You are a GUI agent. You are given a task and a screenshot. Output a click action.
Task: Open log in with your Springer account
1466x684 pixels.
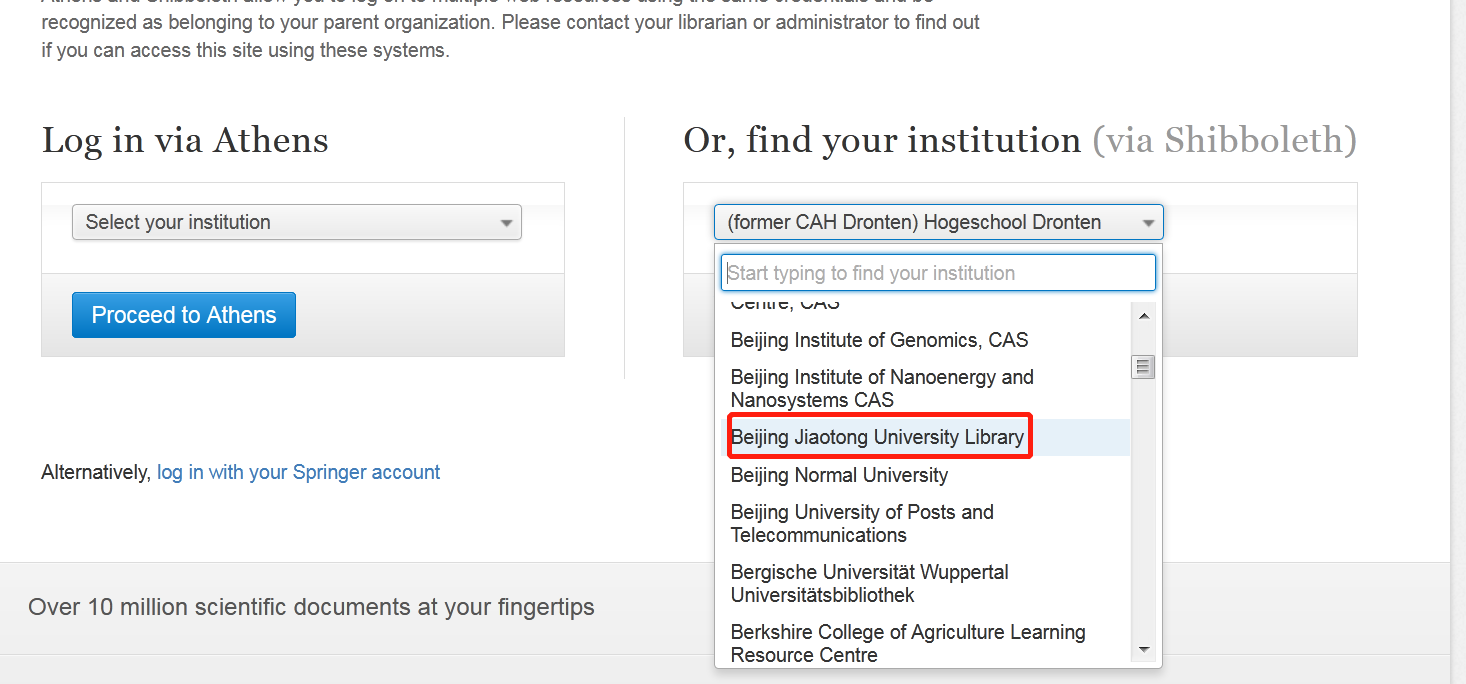click(x=298, y=472)
